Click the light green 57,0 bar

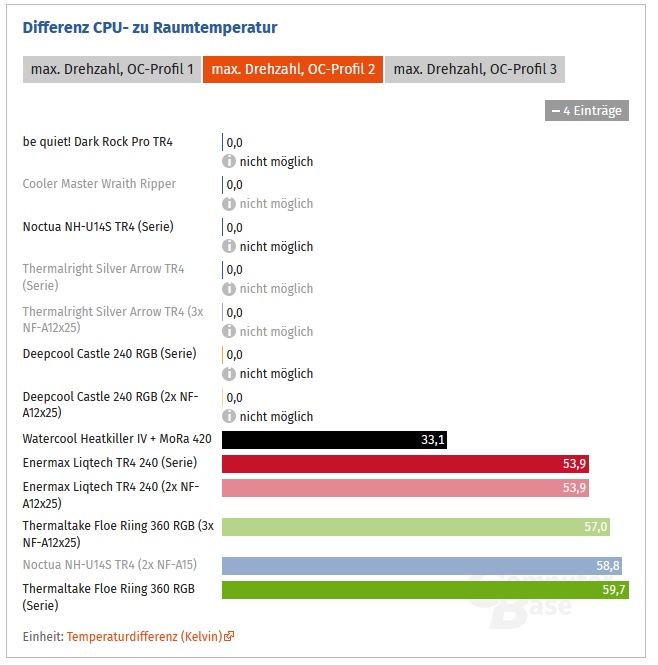pyautogui.click(x=416, y=527)
